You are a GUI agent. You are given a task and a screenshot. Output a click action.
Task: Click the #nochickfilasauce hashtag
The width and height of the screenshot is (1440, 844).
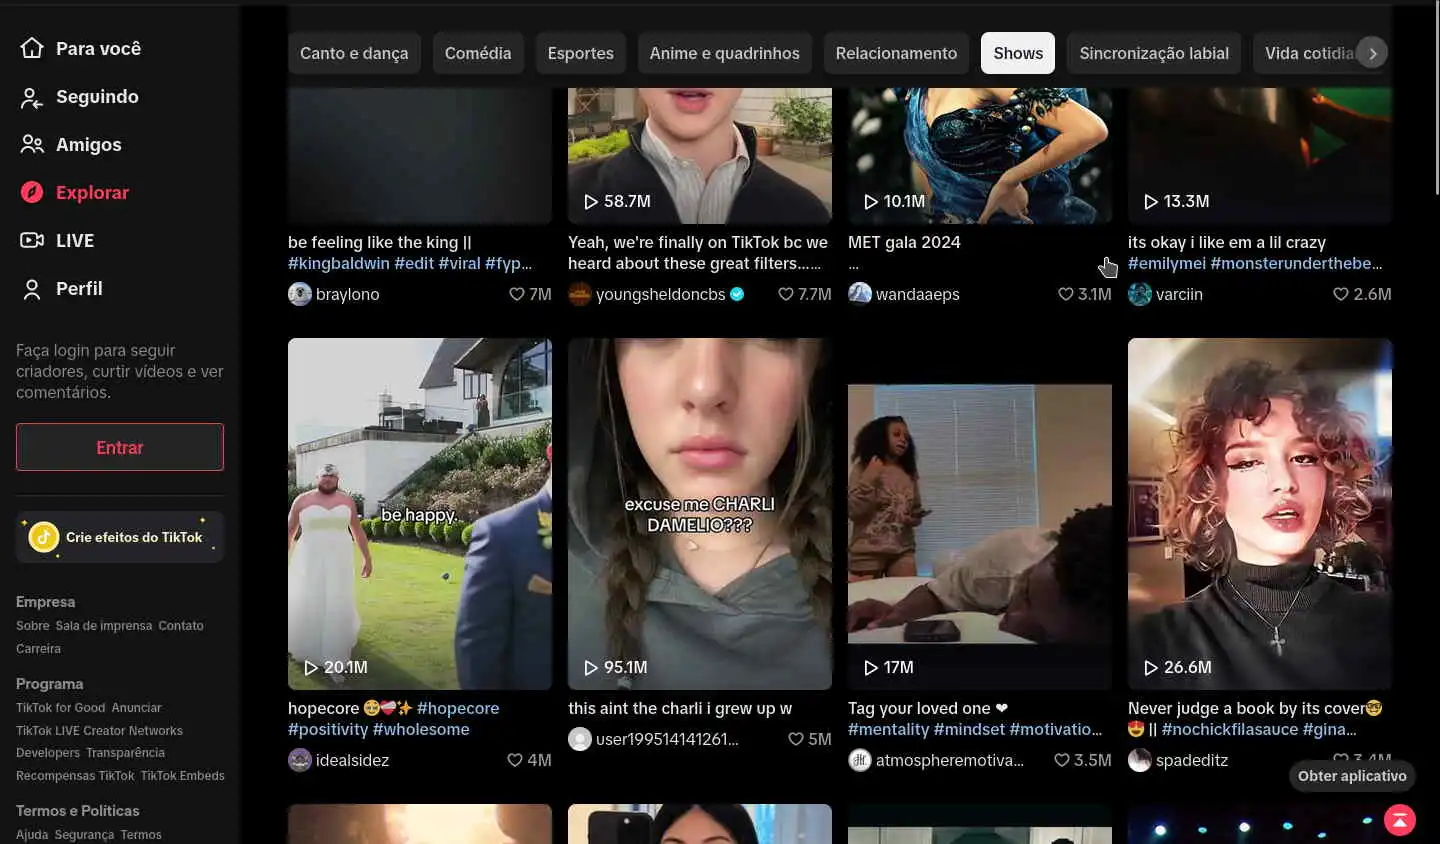coord(1230,729)
